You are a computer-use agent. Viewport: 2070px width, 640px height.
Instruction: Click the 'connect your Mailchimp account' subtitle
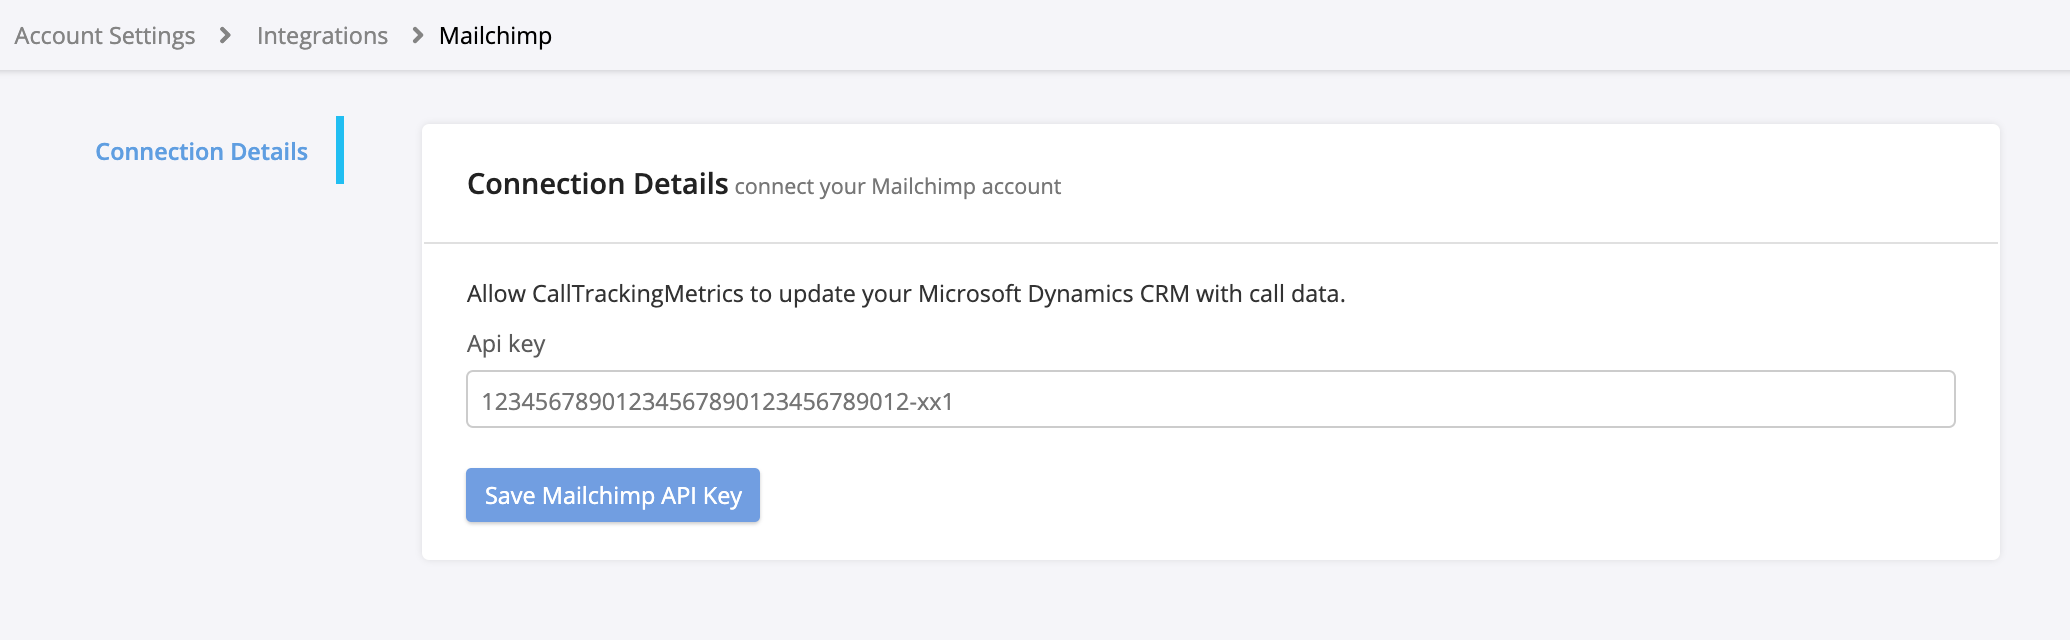point(897,187)
